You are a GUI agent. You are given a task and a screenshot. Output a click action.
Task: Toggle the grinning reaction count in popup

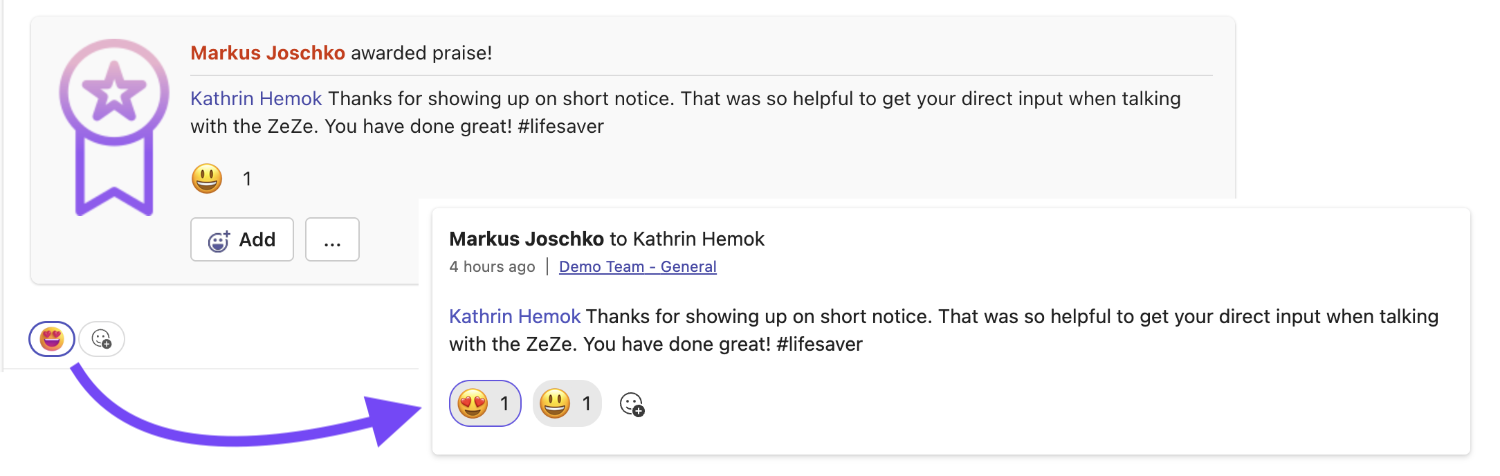[567, 404]
